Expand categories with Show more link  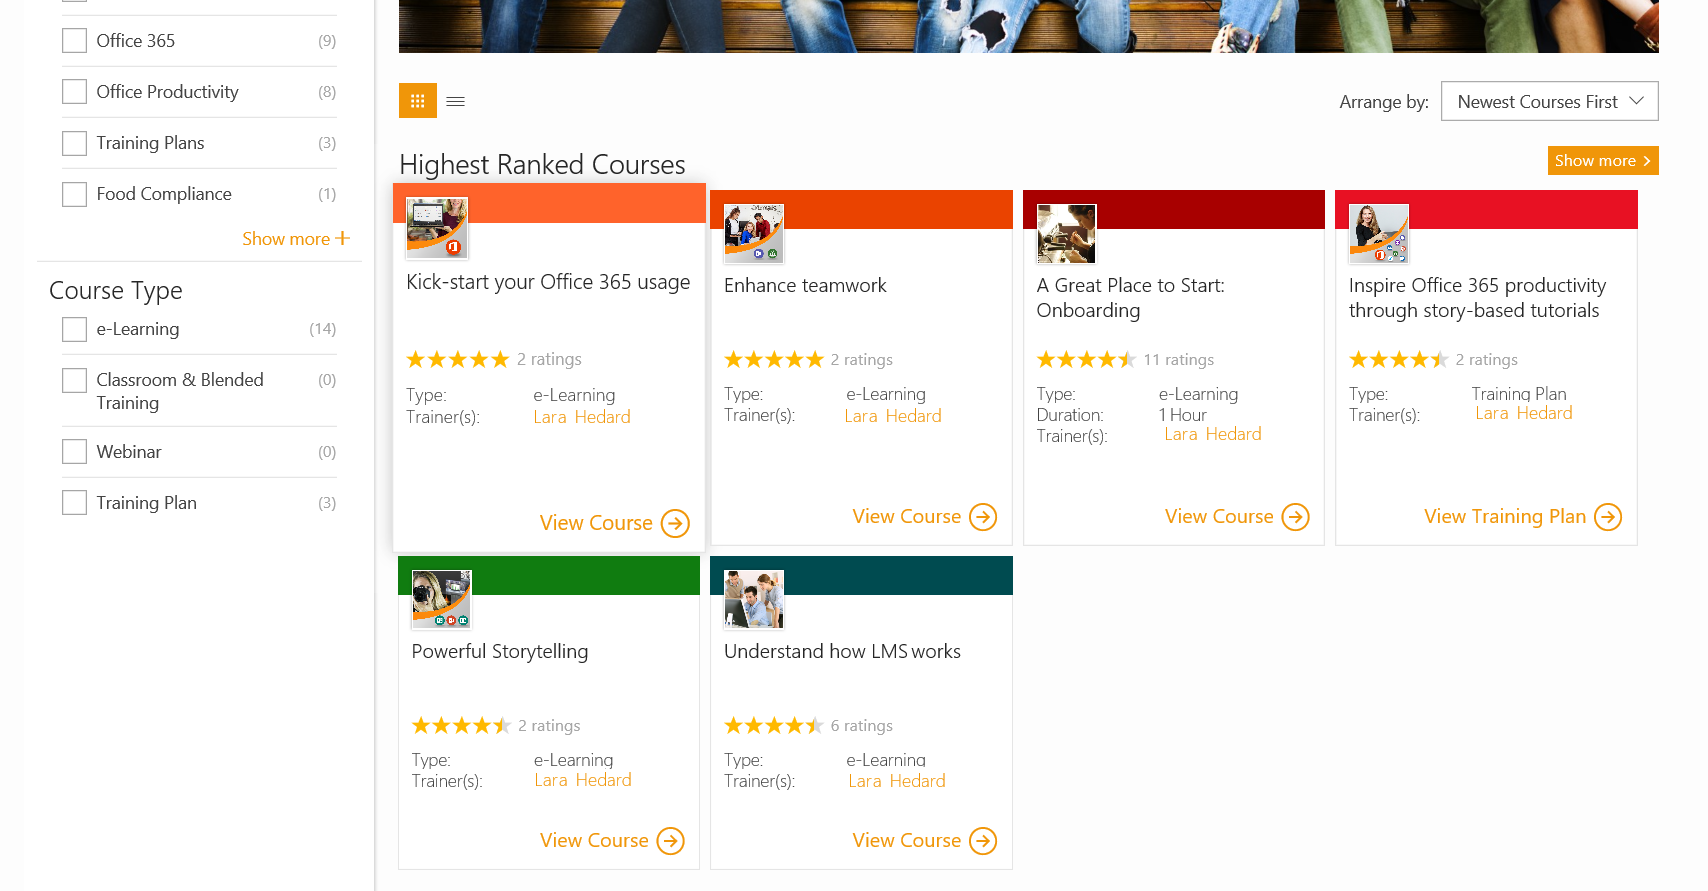coord(286,239)
